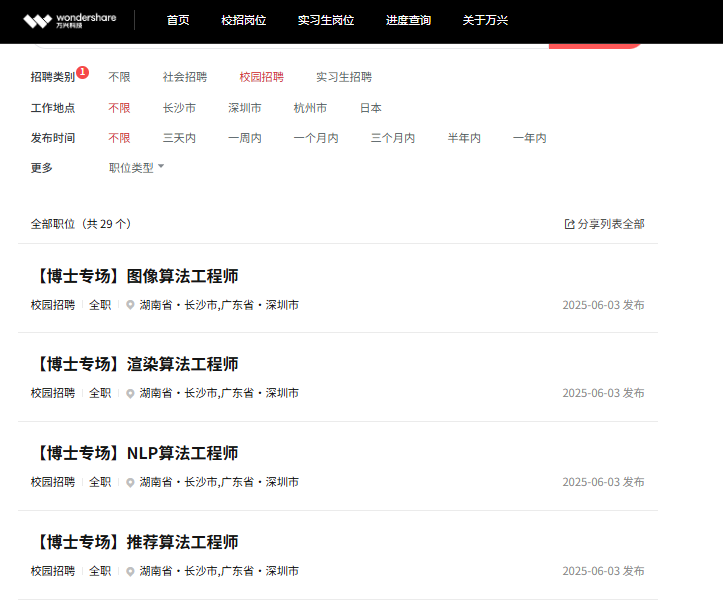Filter posts from 一年内
Screen dimensions: 723x601
(x=530, y=138)
